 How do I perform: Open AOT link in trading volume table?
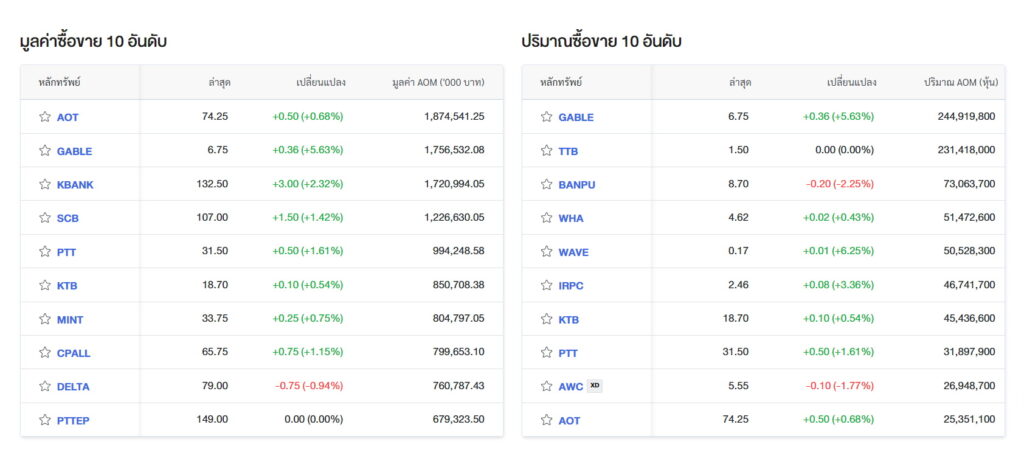point(569,421)
